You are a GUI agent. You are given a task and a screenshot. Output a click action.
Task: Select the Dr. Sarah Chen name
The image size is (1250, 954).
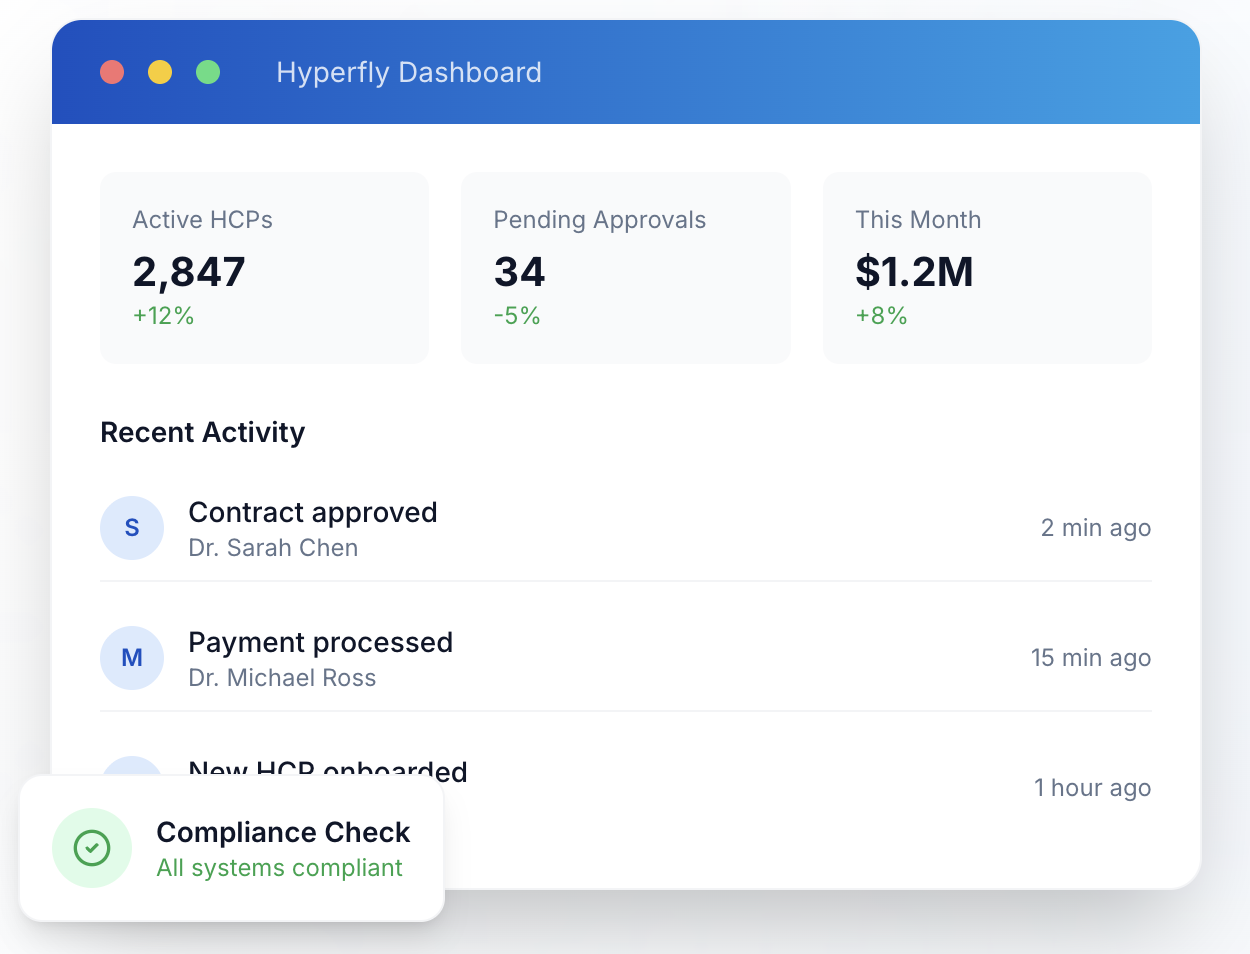click(273, 548)
